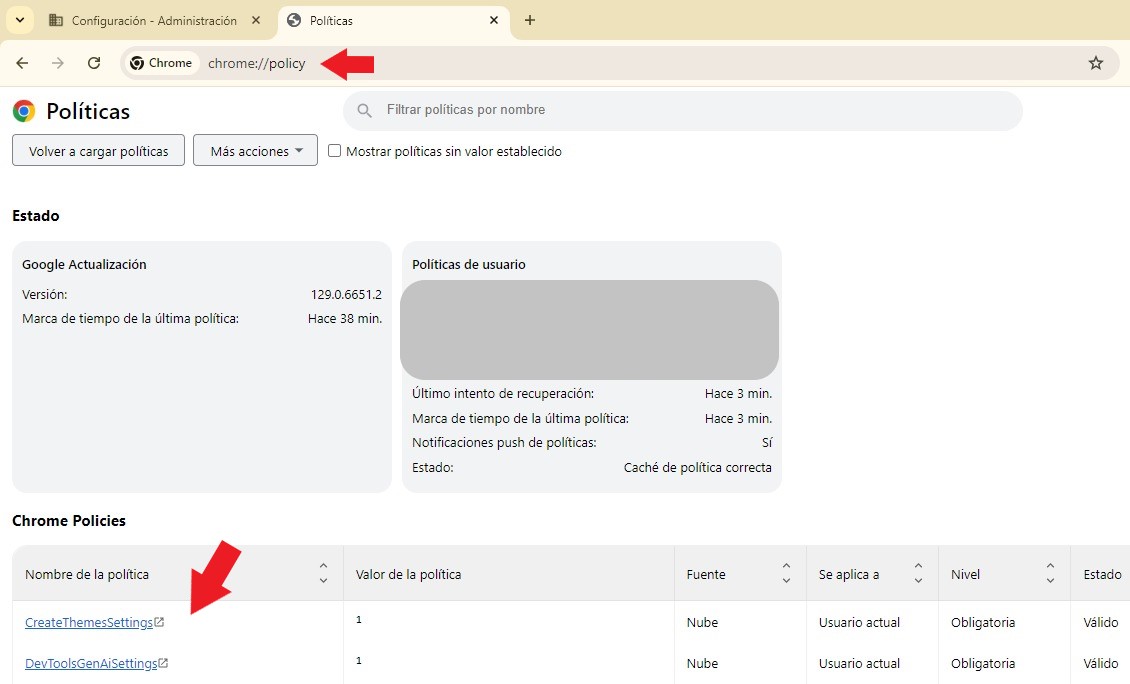Screen dimensions: 1130x684
Task: Switch to the Configuración - Administración tab
Action: (x=154, y=21)
